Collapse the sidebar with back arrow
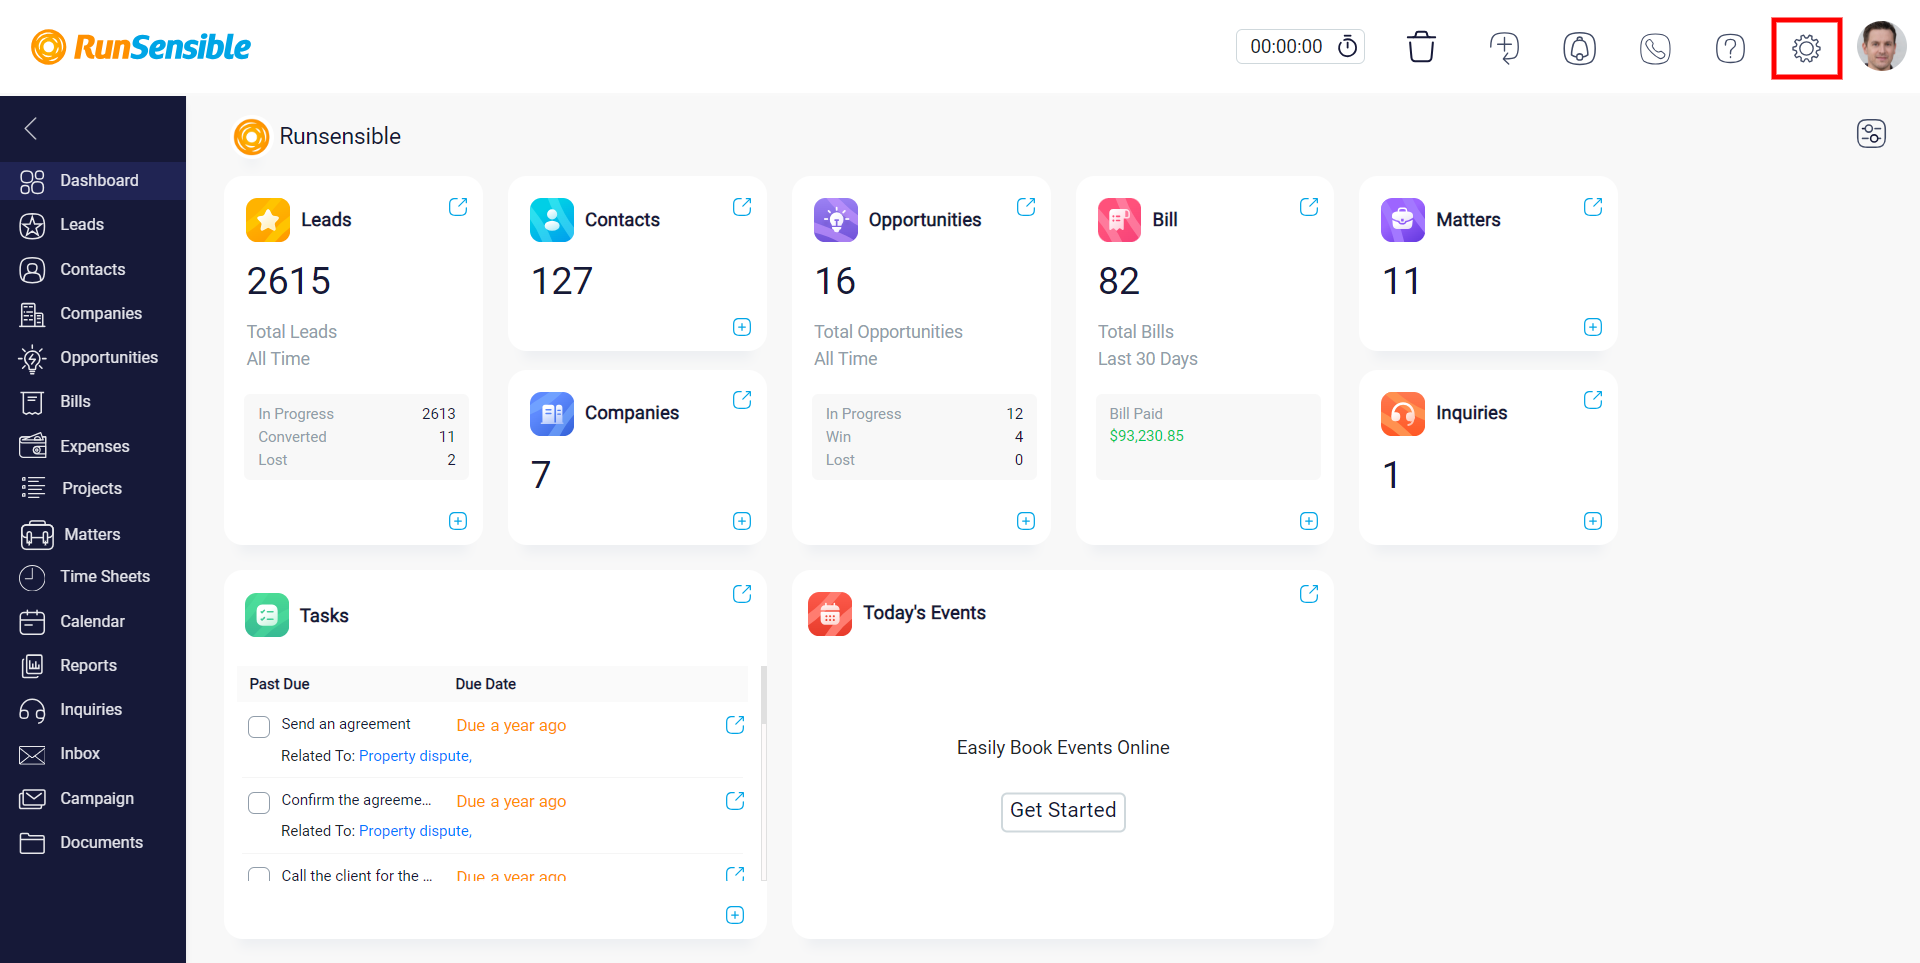Viewport: 1920px width, 963px height. (x=31, y=128)
